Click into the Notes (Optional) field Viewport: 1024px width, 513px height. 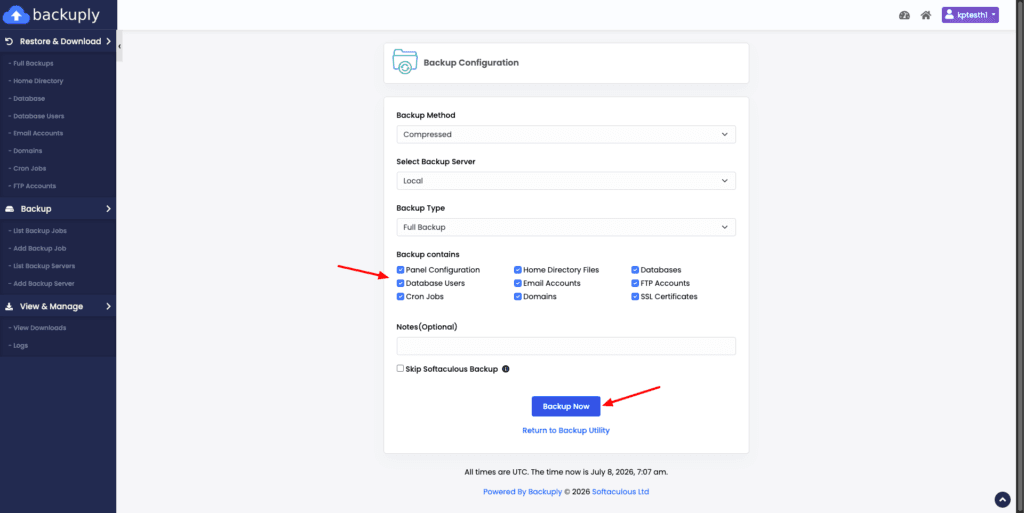click(x=566, y=346)
